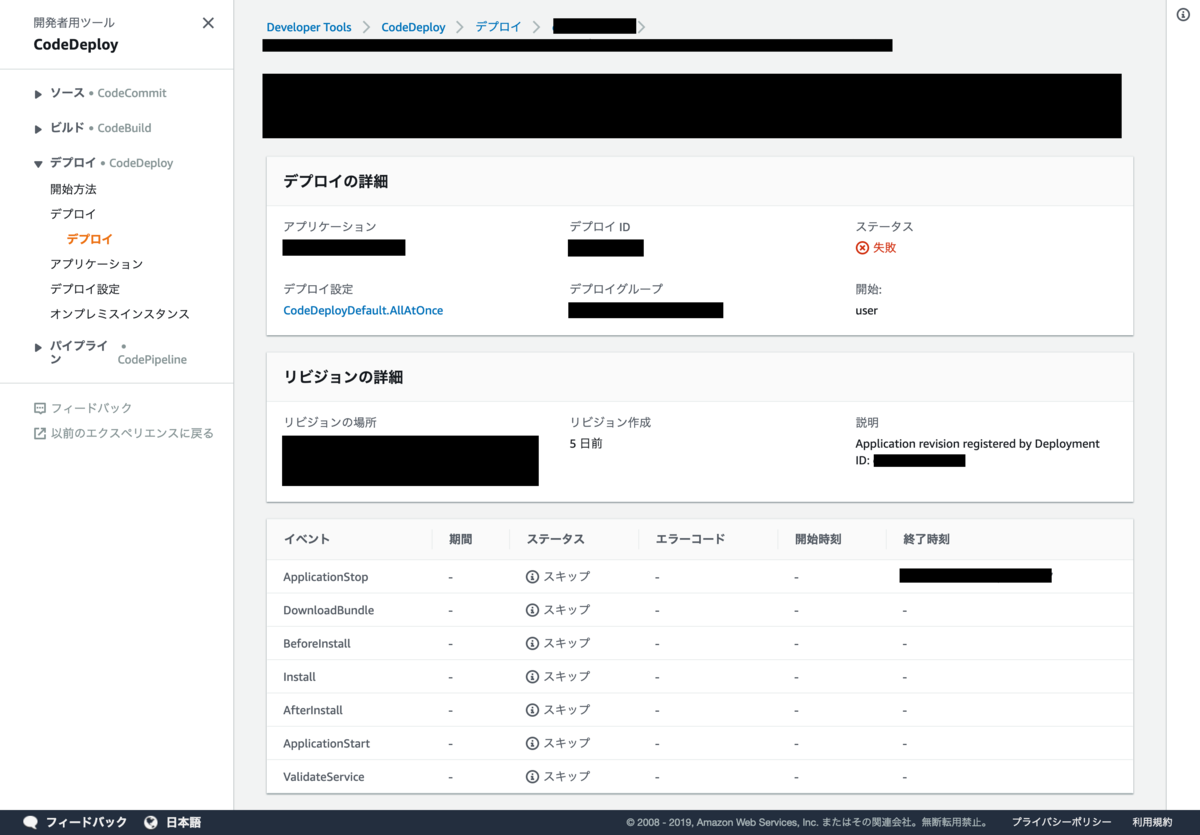Screen dimensions: 1200x835
Task: Click the 失敗 status text
Action: [885, 248]
